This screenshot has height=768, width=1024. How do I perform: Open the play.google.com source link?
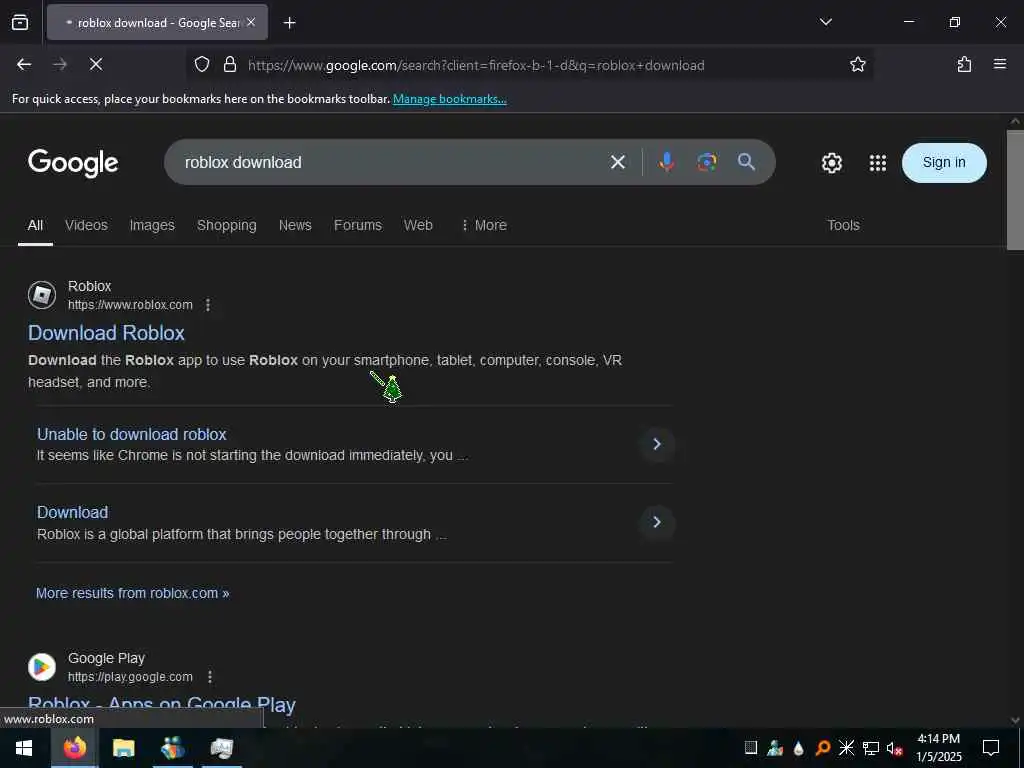pyautogui.click(x=130, y=677)
